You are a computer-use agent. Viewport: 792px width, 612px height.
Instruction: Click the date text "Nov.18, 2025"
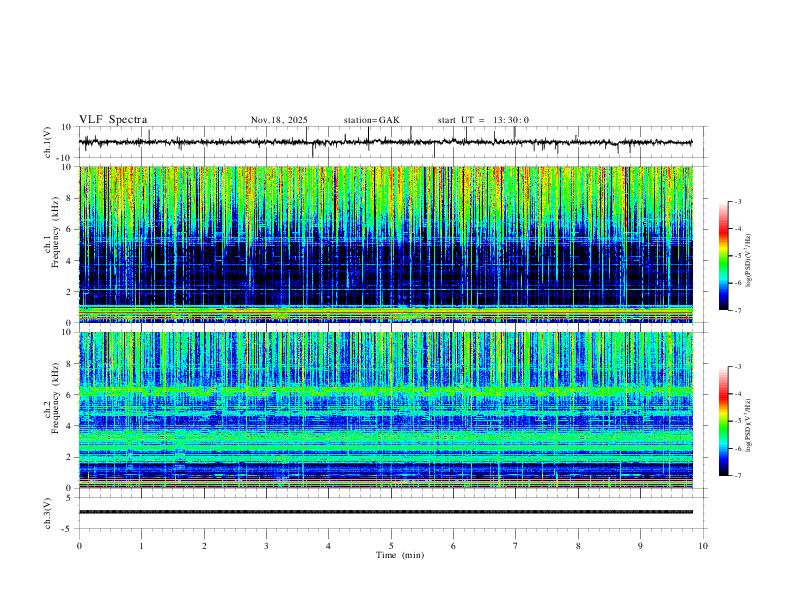279,120
